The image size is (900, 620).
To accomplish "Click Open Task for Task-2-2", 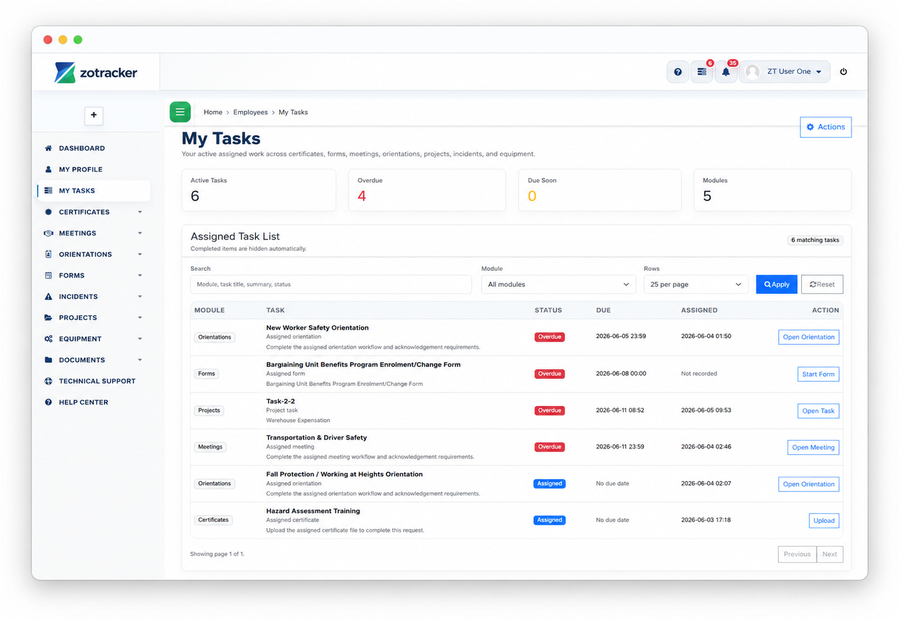I will [x=818, y=411].
